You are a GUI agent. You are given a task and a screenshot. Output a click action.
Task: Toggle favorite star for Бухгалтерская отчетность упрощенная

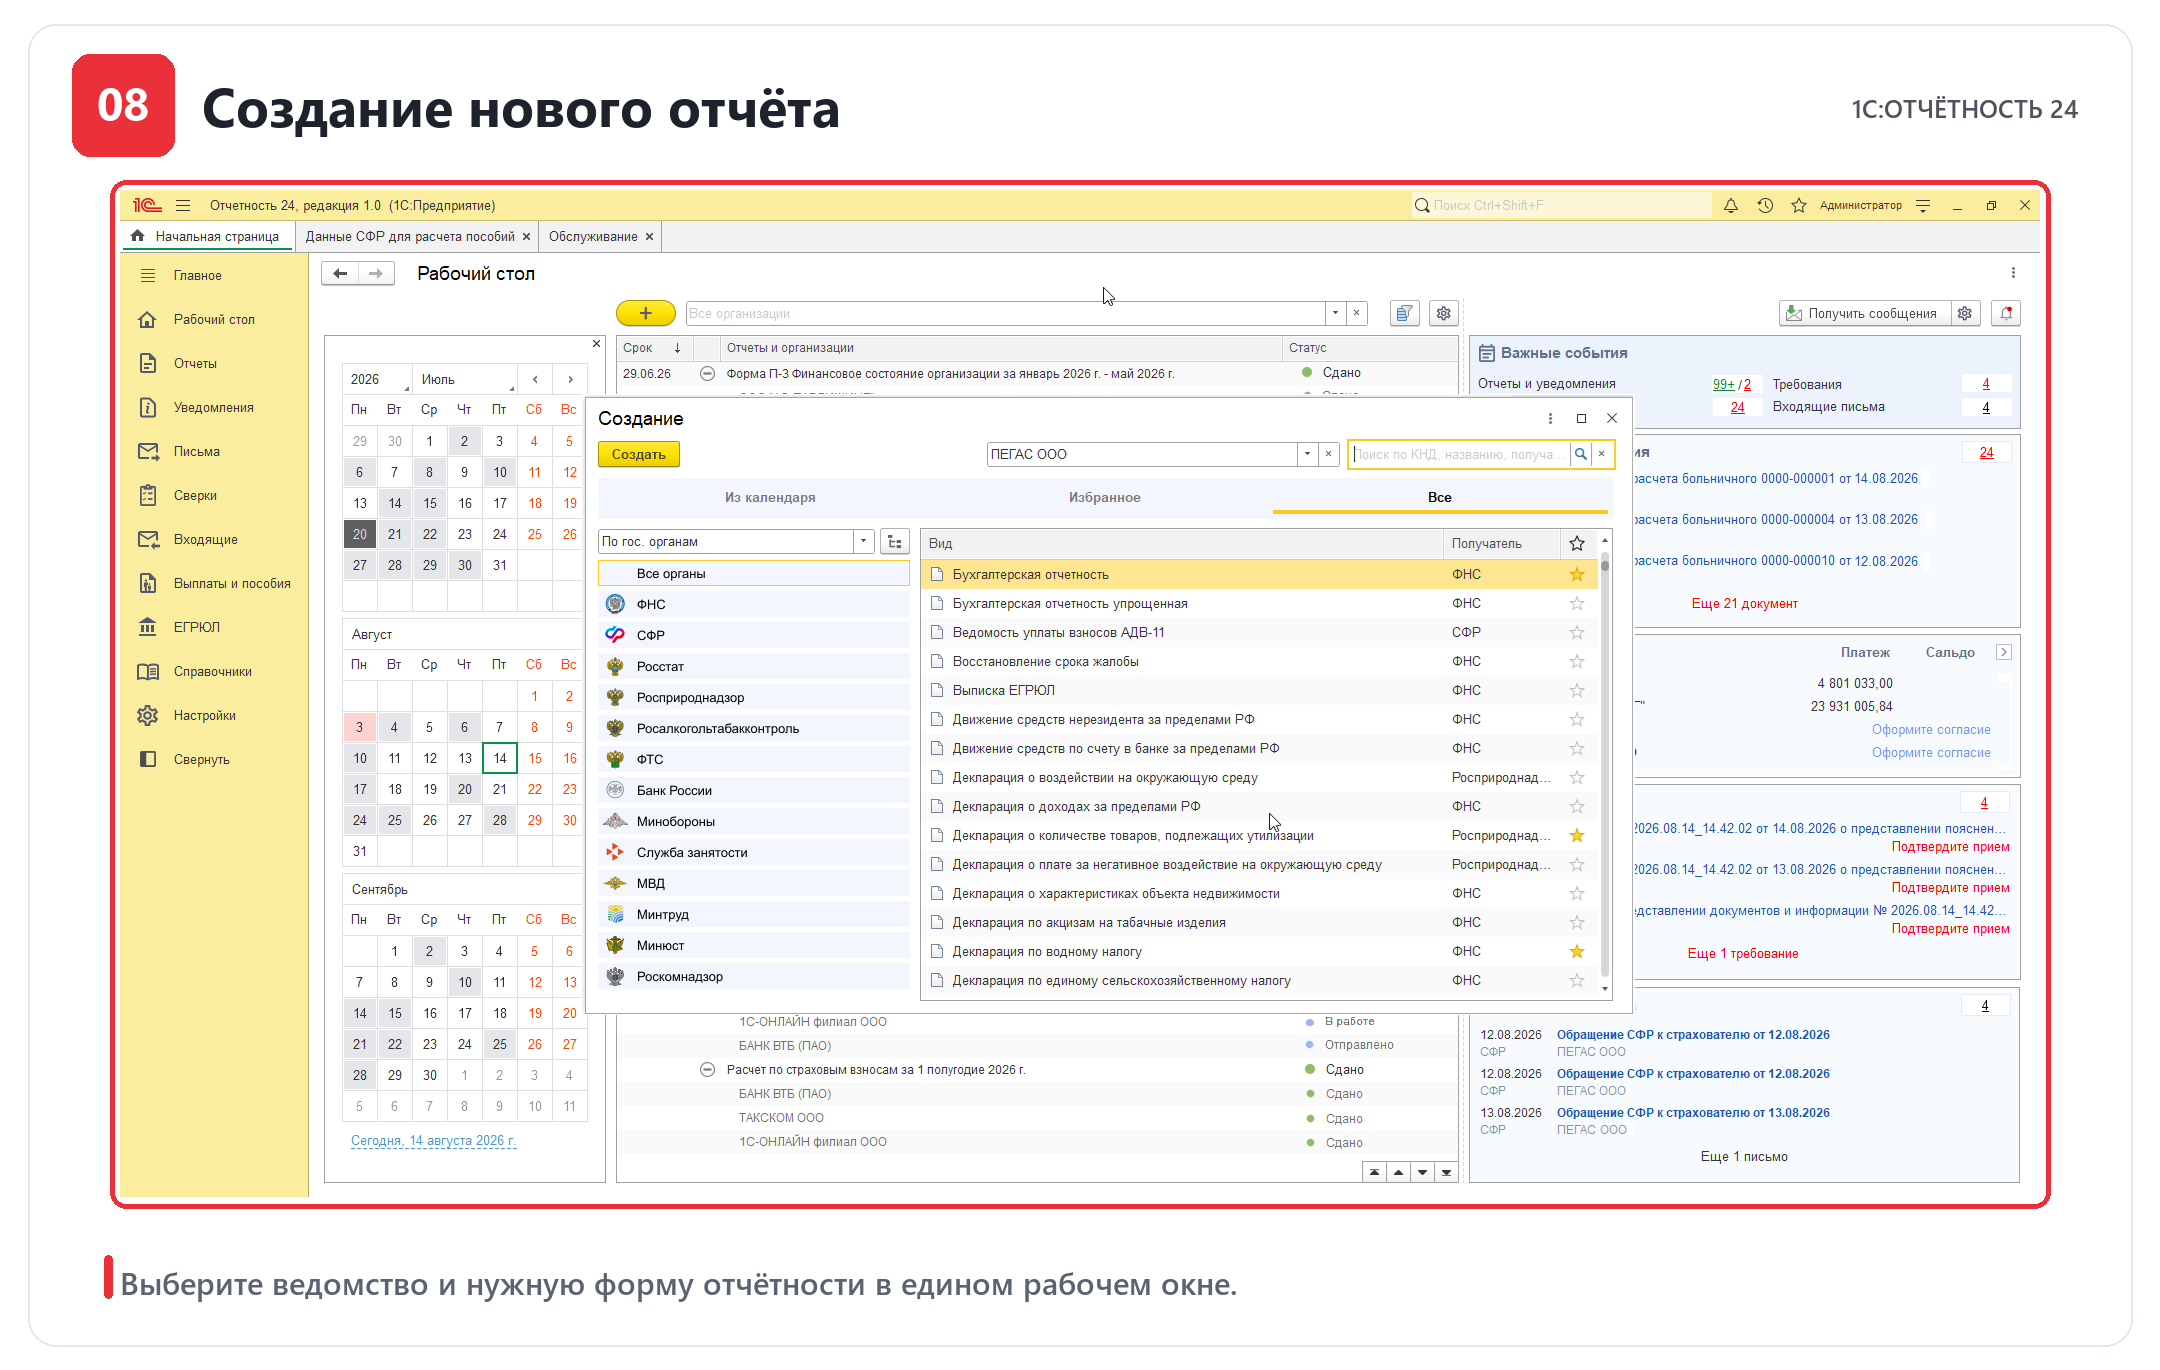click(x=1577, y=604)
